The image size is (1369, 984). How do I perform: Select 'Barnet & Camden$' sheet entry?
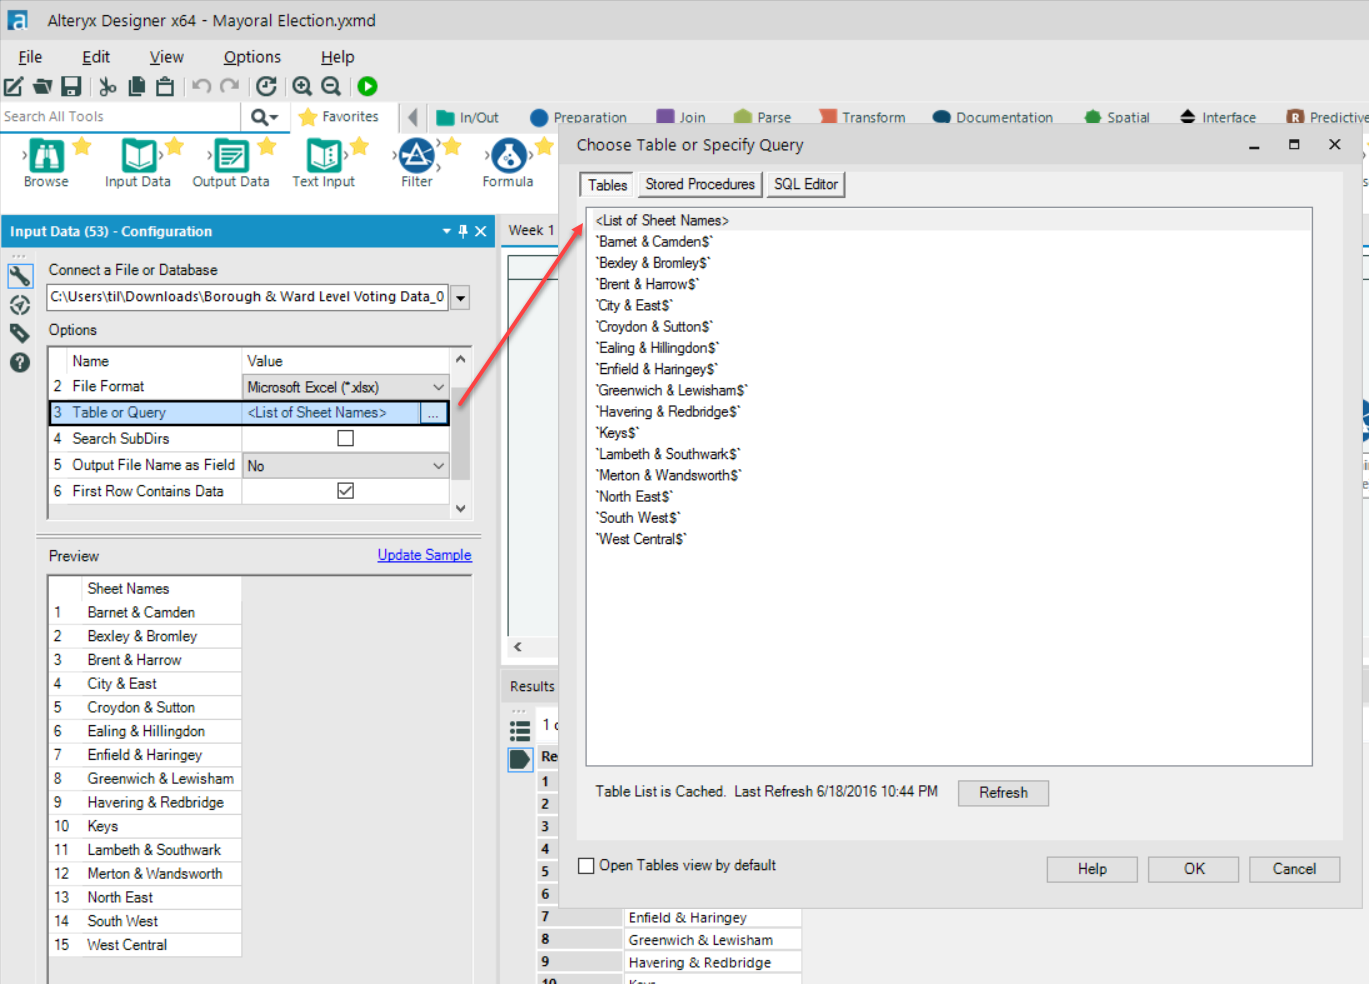pyautogui.click(x=655, y=242)
